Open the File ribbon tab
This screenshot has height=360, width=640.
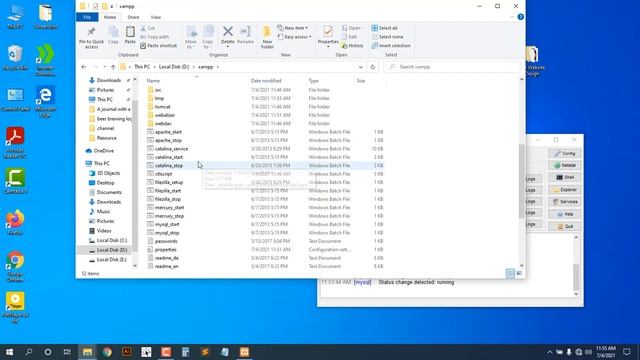pyautogui.click(x=87, y=17)
